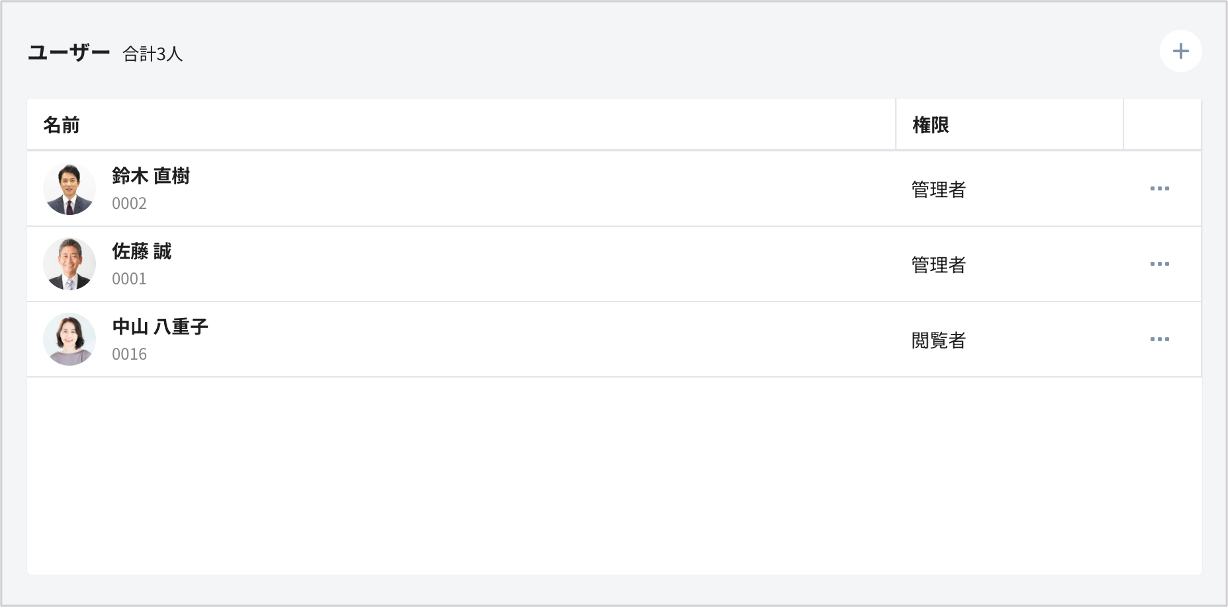Click 鈴木 直樹's profile photo
Viewport: 1228px width, 608px height.
coord(70,189)
